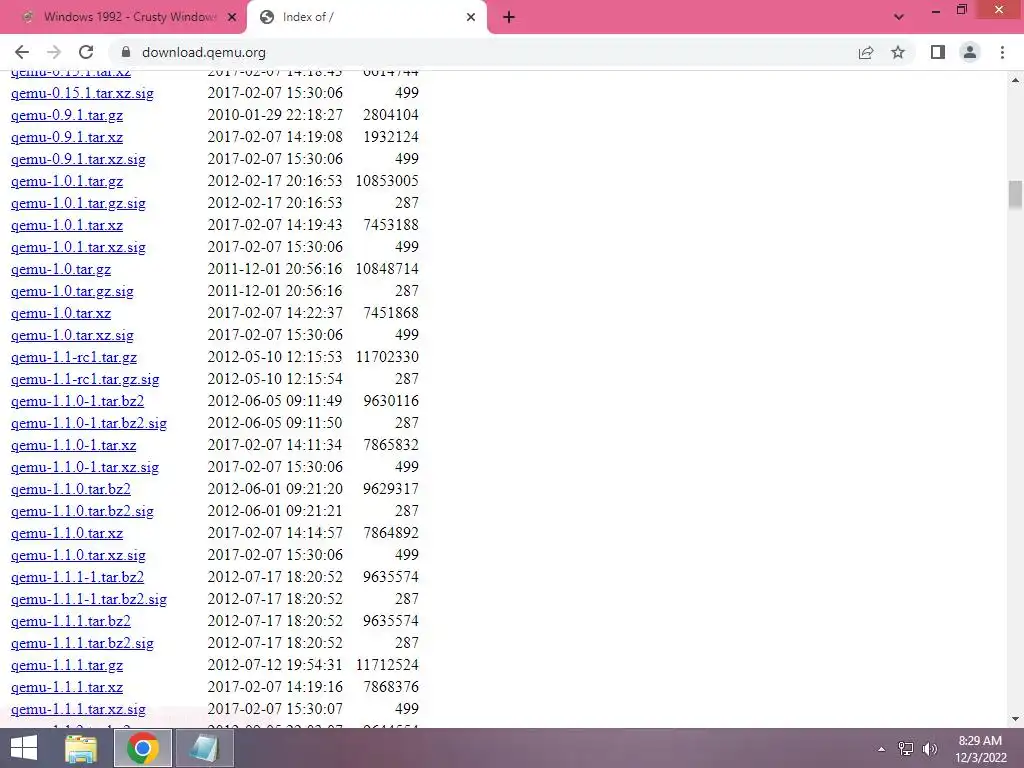Open the qemu-0.9.1.tar.xz link
Screen dimensions: 1024x768
point(67,138)
